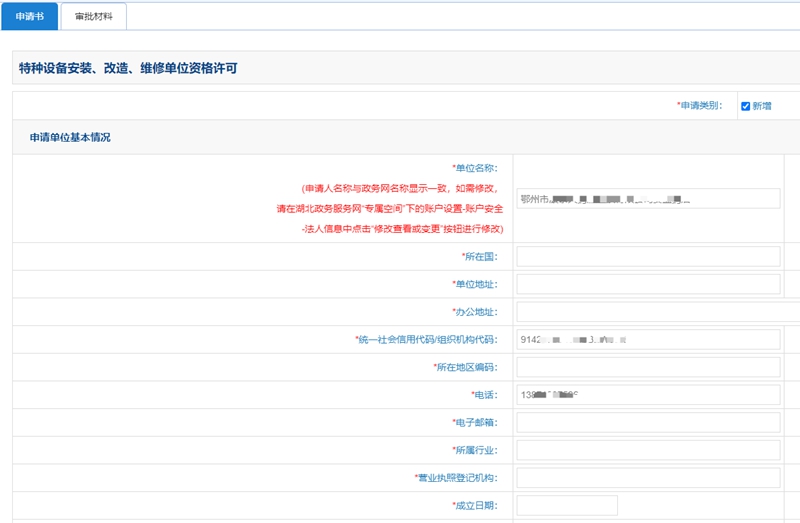Select the 所在地区编码 text field

648,367
